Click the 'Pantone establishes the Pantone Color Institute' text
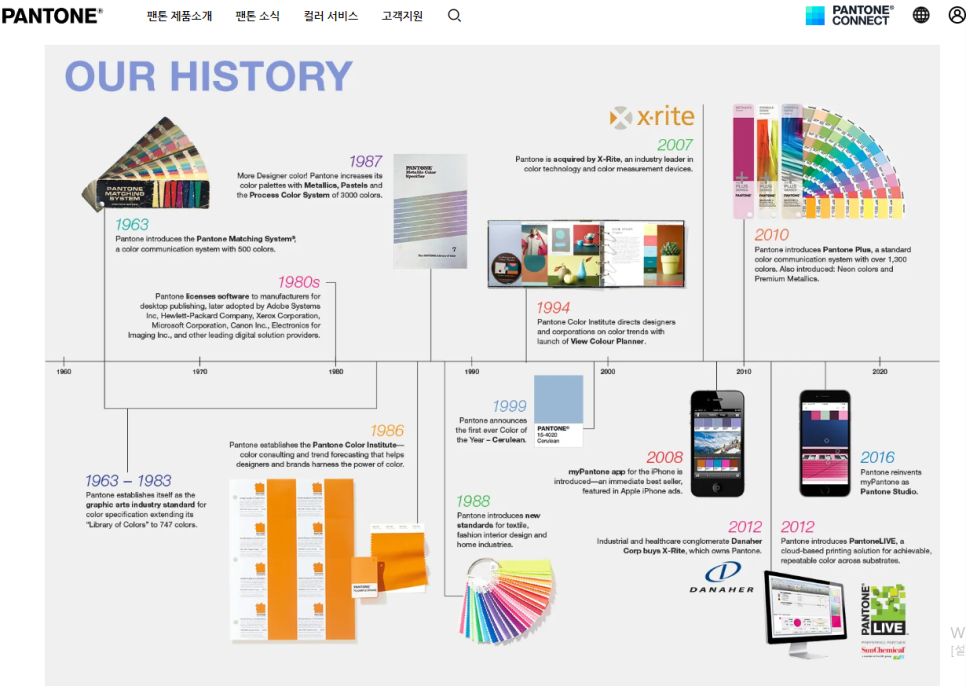 [x=317, y=454]
